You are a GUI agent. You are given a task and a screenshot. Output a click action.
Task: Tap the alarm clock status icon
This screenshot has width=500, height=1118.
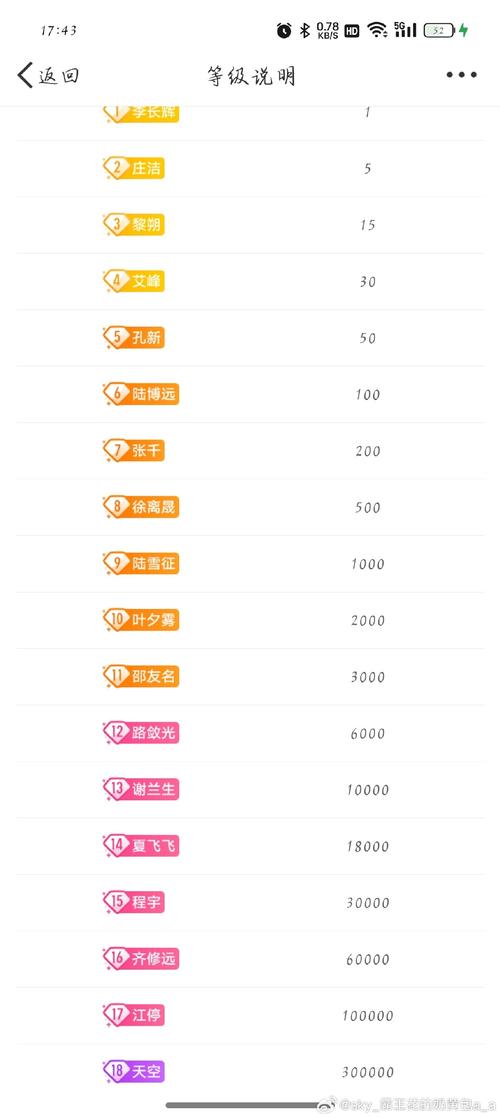click(284, 30)
